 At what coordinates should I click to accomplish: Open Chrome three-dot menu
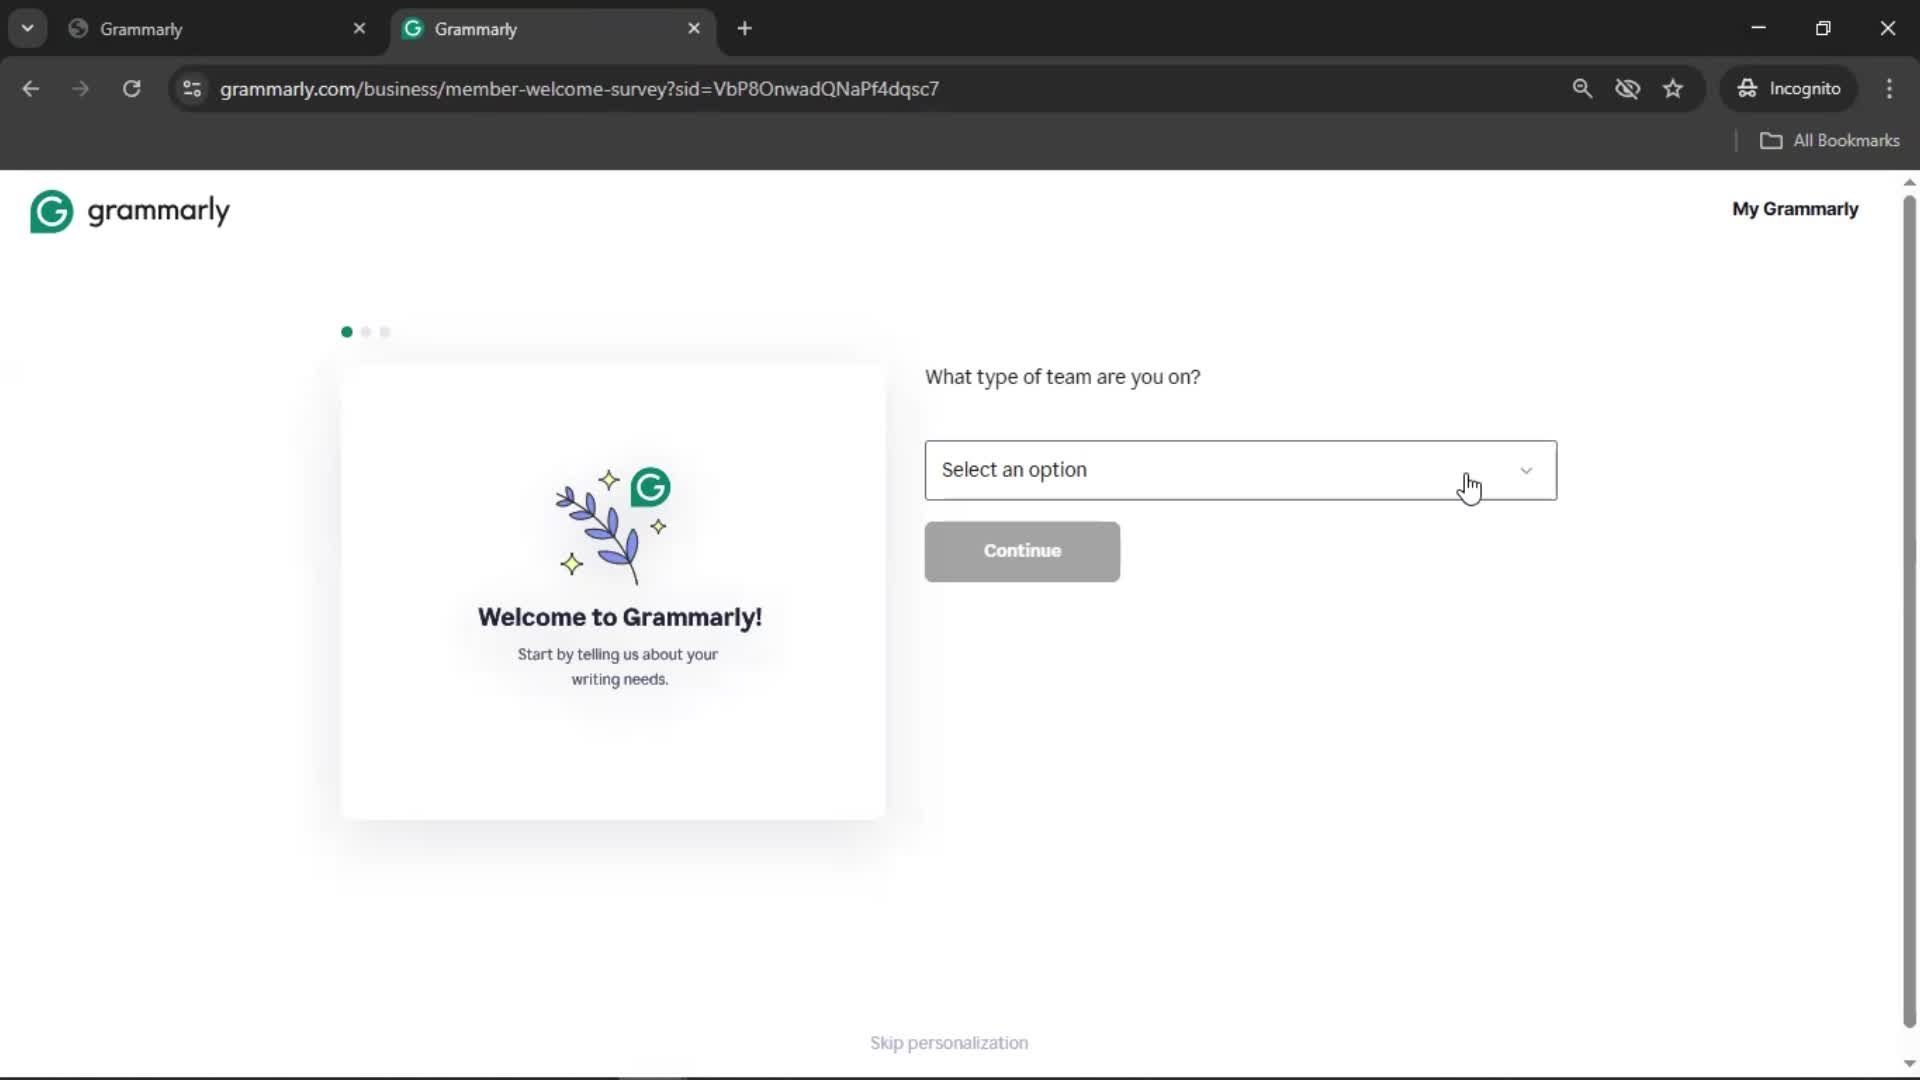(x=1889, y=89)
